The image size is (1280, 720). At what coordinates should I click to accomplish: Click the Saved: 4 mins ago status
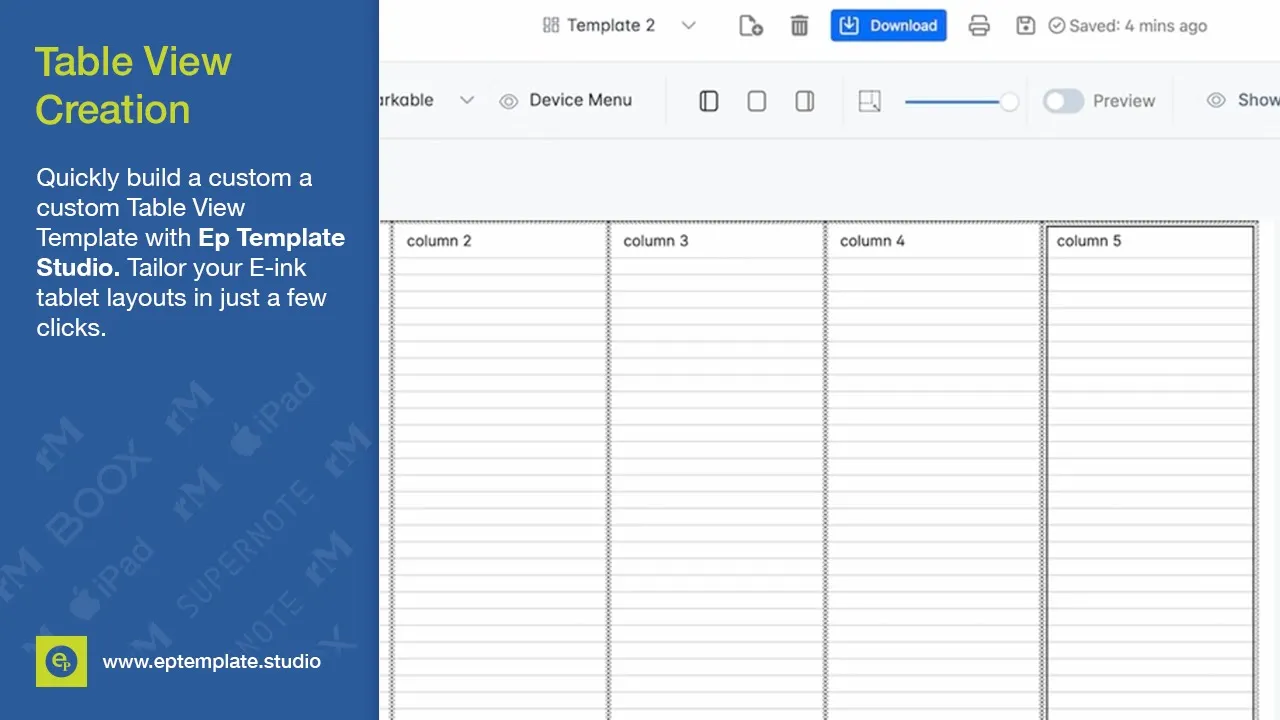1128,26
